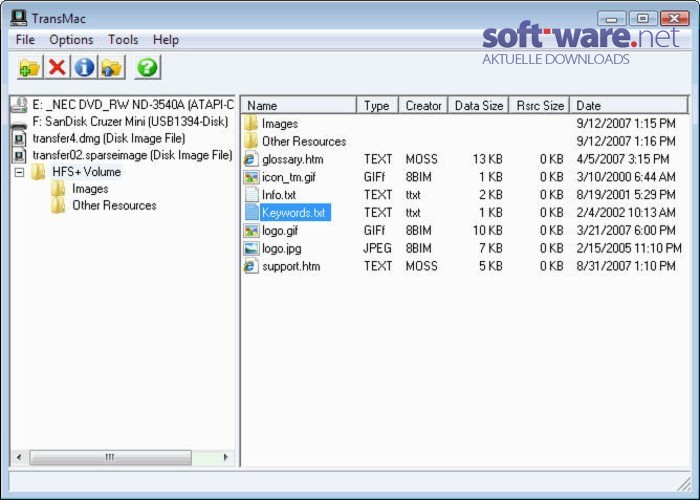Maximize the TransMac window
Viewport: 700px width, 500px height.
pyautogui.click(x=643, y=18)
